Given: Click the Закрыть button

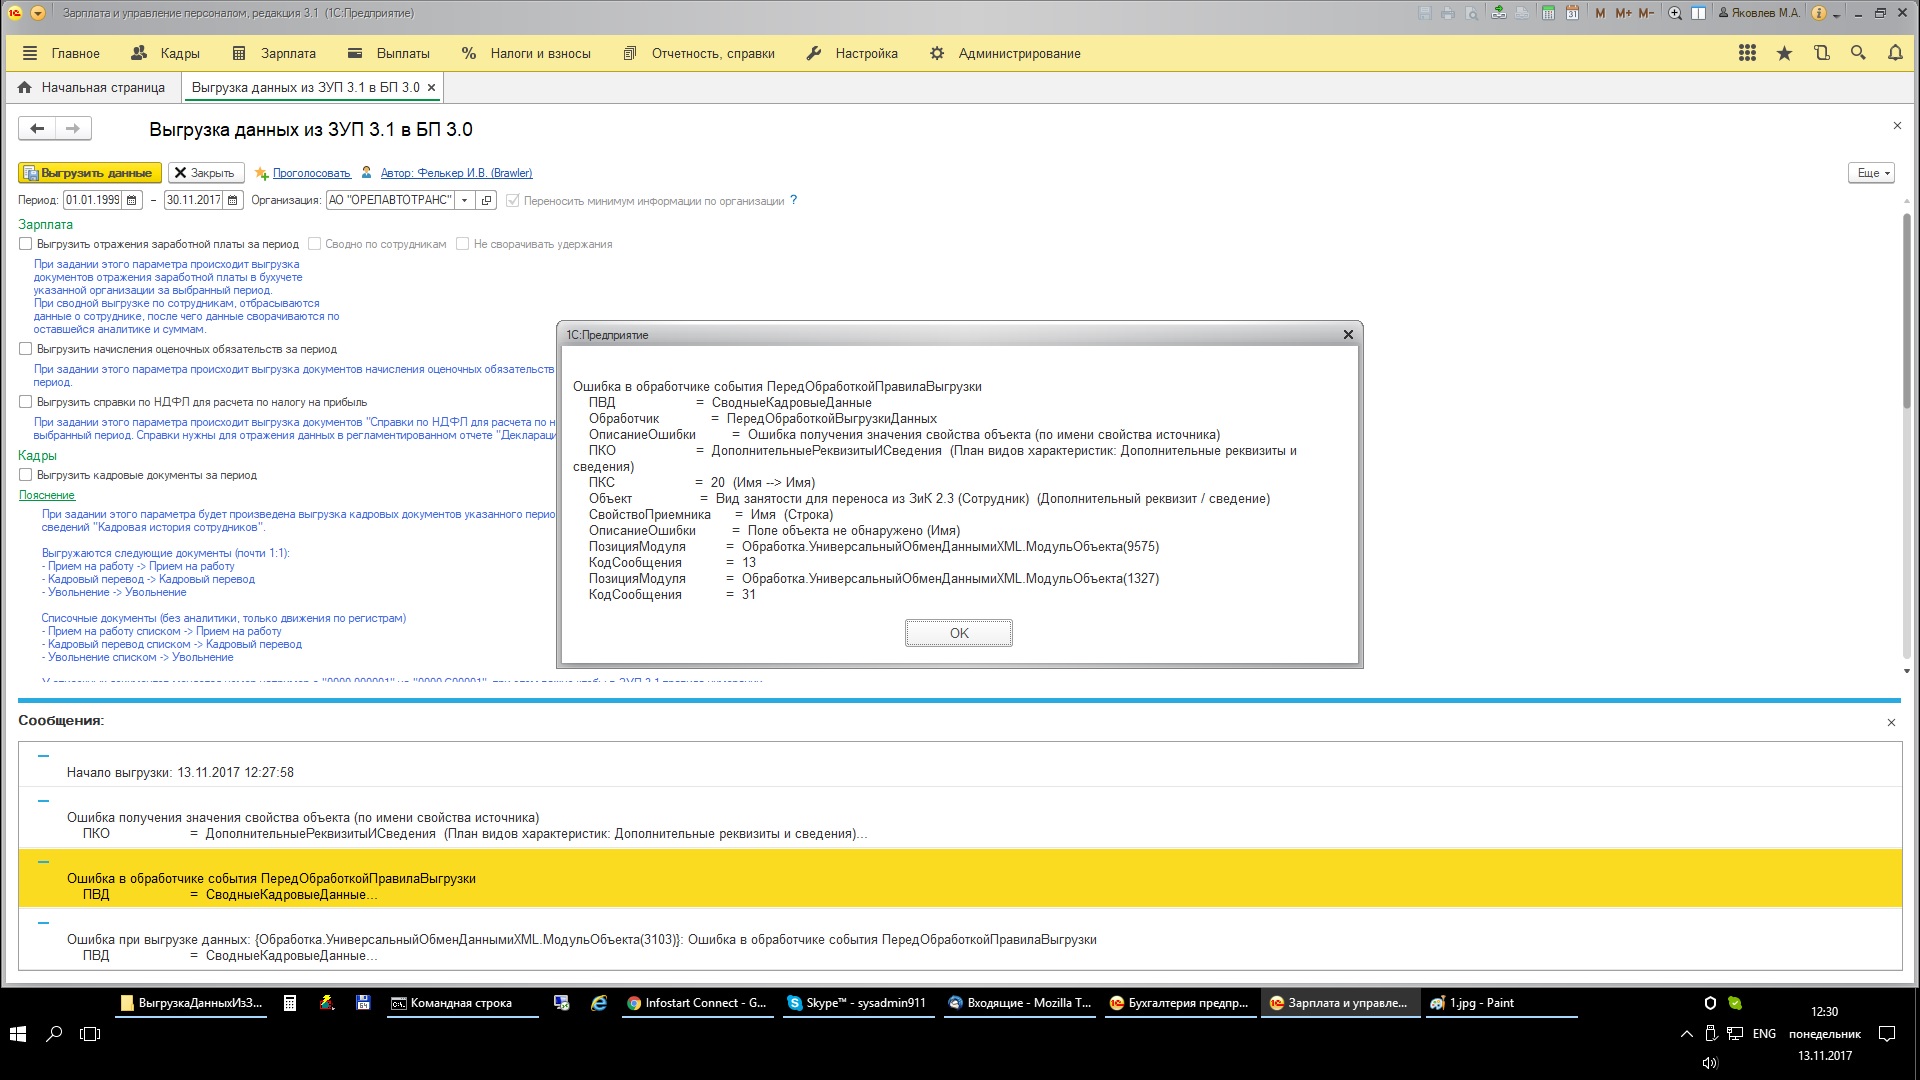Looking at the screenshot, I should click(206, 173).
